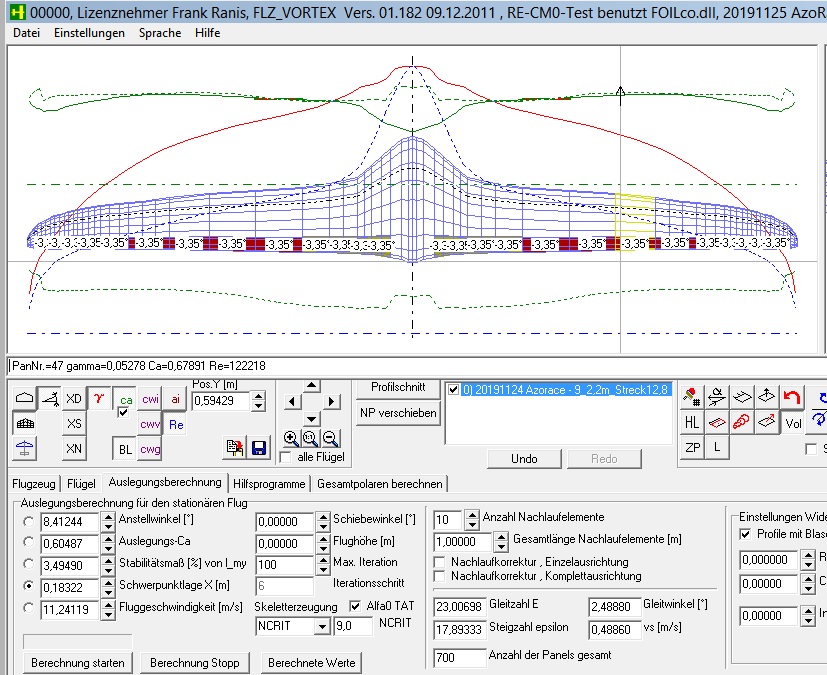Click the zoom in magnifier icon

pos(290,438)
